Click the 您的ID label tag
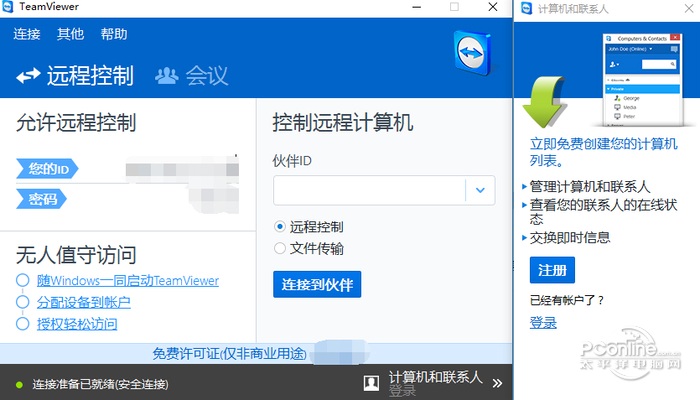 47,169
